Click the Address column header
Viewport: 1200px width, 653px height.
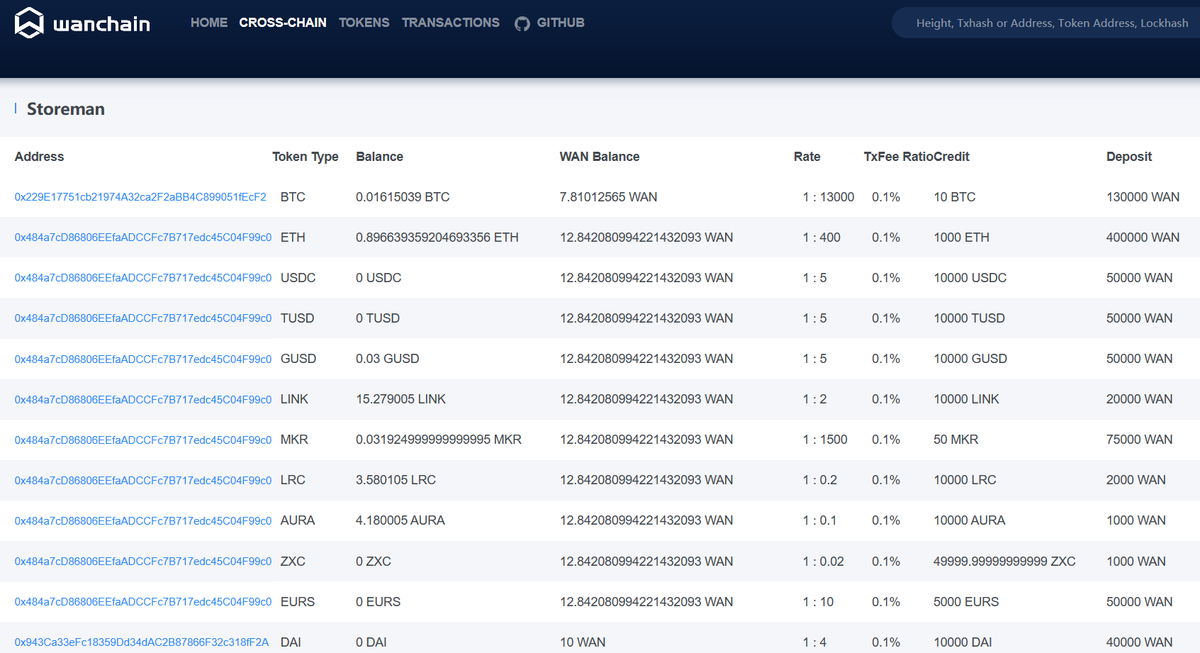pos(39,157)
